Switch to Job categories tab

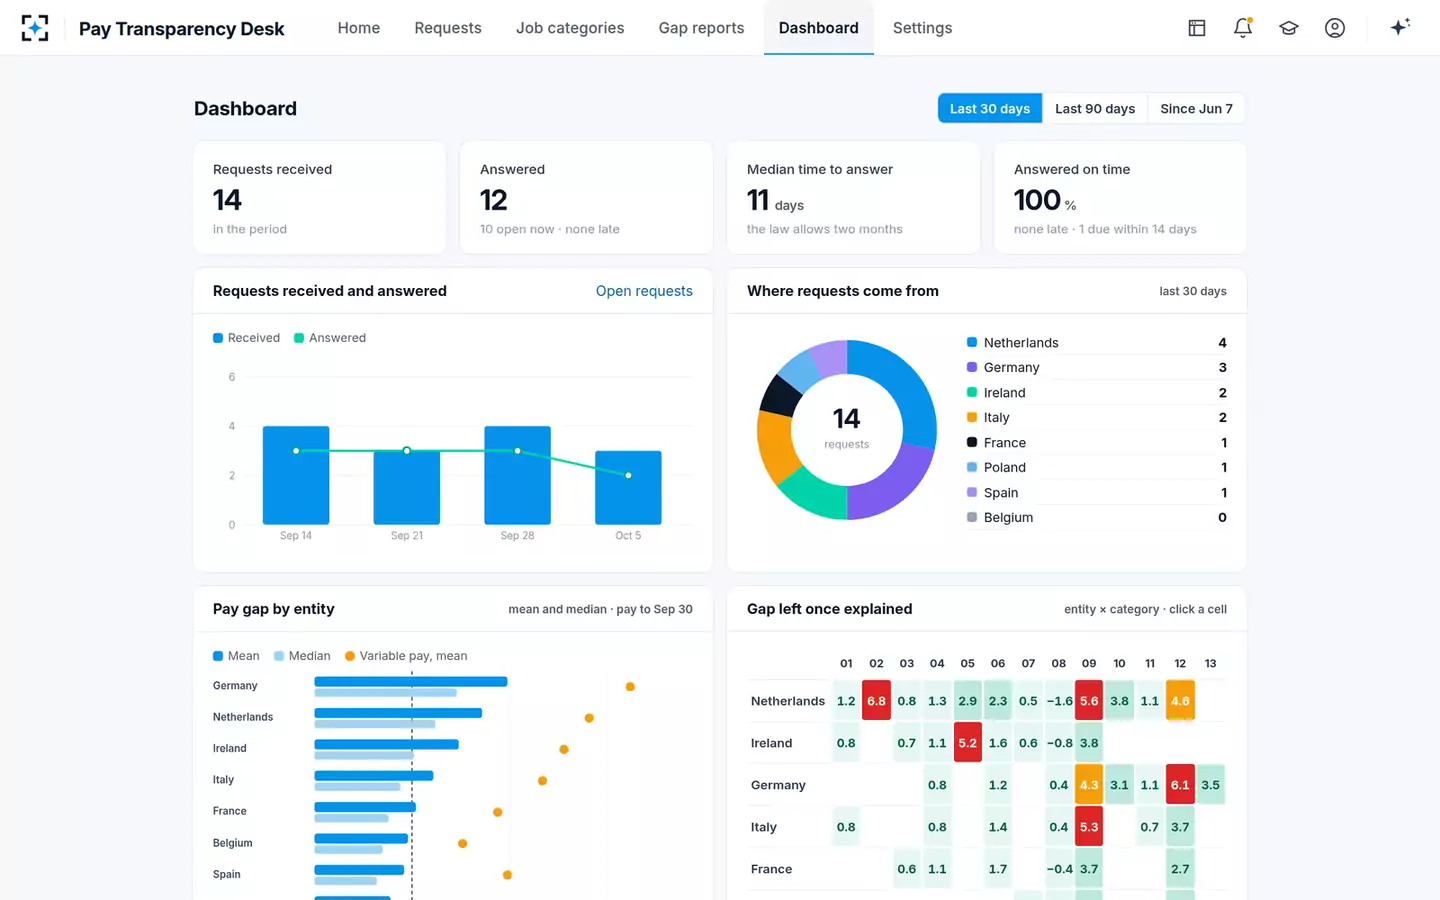570,28
